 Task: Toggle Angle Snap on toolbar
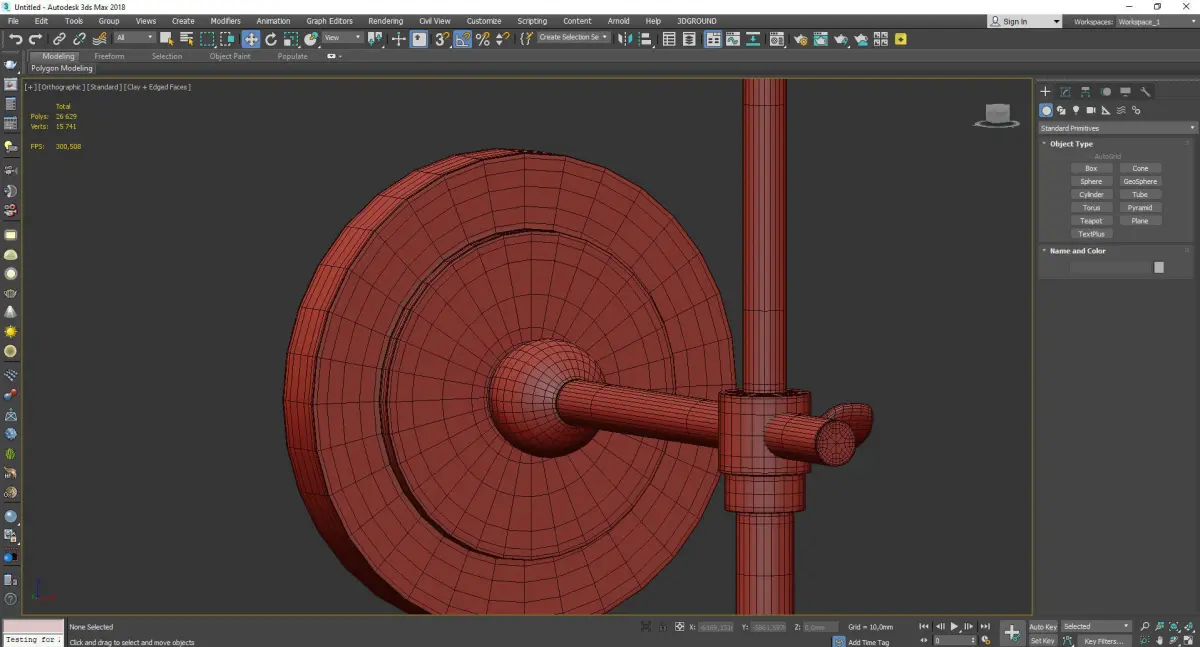click(x=462, y=39)
